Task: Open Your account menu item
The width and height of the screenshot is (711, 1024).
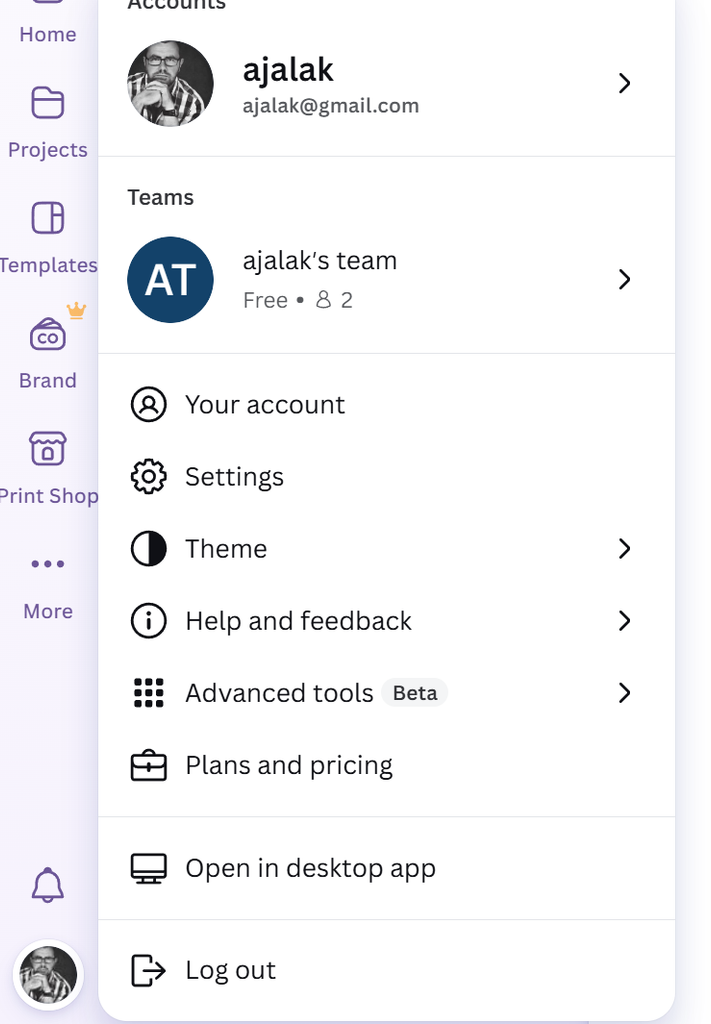Action: pos(387,404)
